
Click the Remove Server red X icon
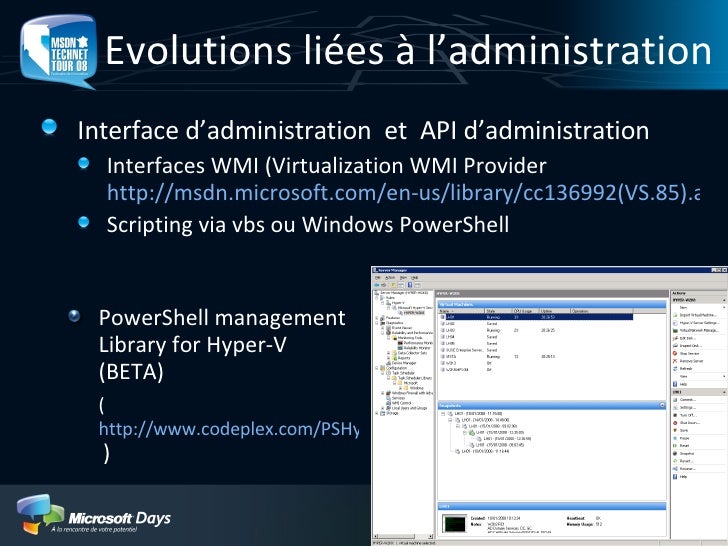point(675,361)
